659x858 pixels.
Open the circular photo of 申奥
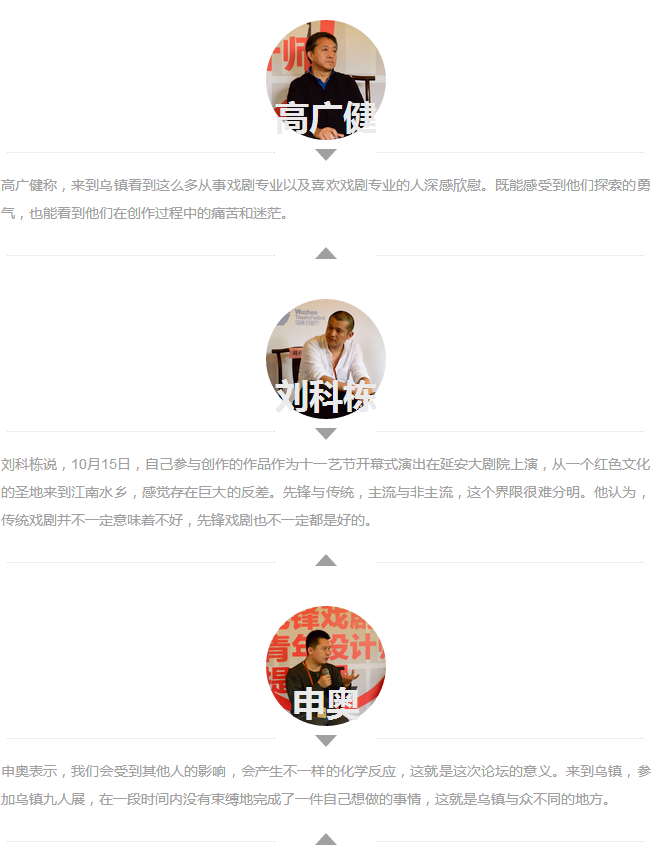tap(326, 666)
